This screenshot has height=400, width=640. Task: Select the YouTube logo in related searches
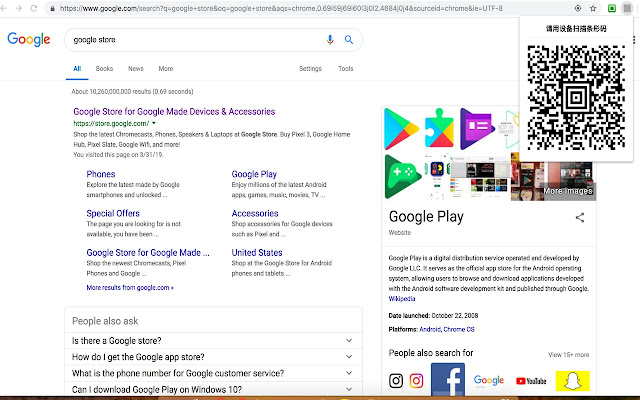tap(531, 381)
